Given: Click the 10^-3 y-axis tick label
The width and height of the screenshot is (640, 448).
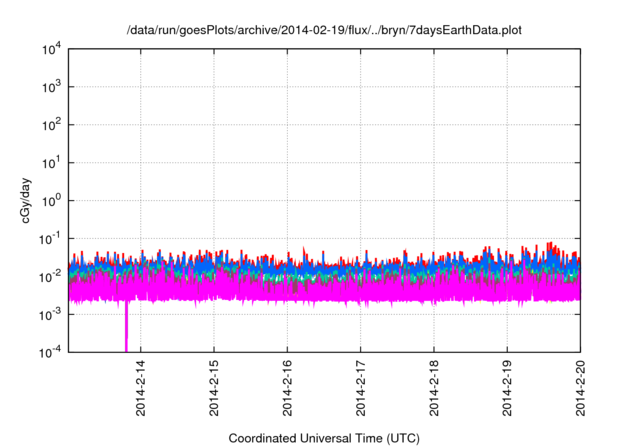Looking at the screenshot, I should pos(52,314).
